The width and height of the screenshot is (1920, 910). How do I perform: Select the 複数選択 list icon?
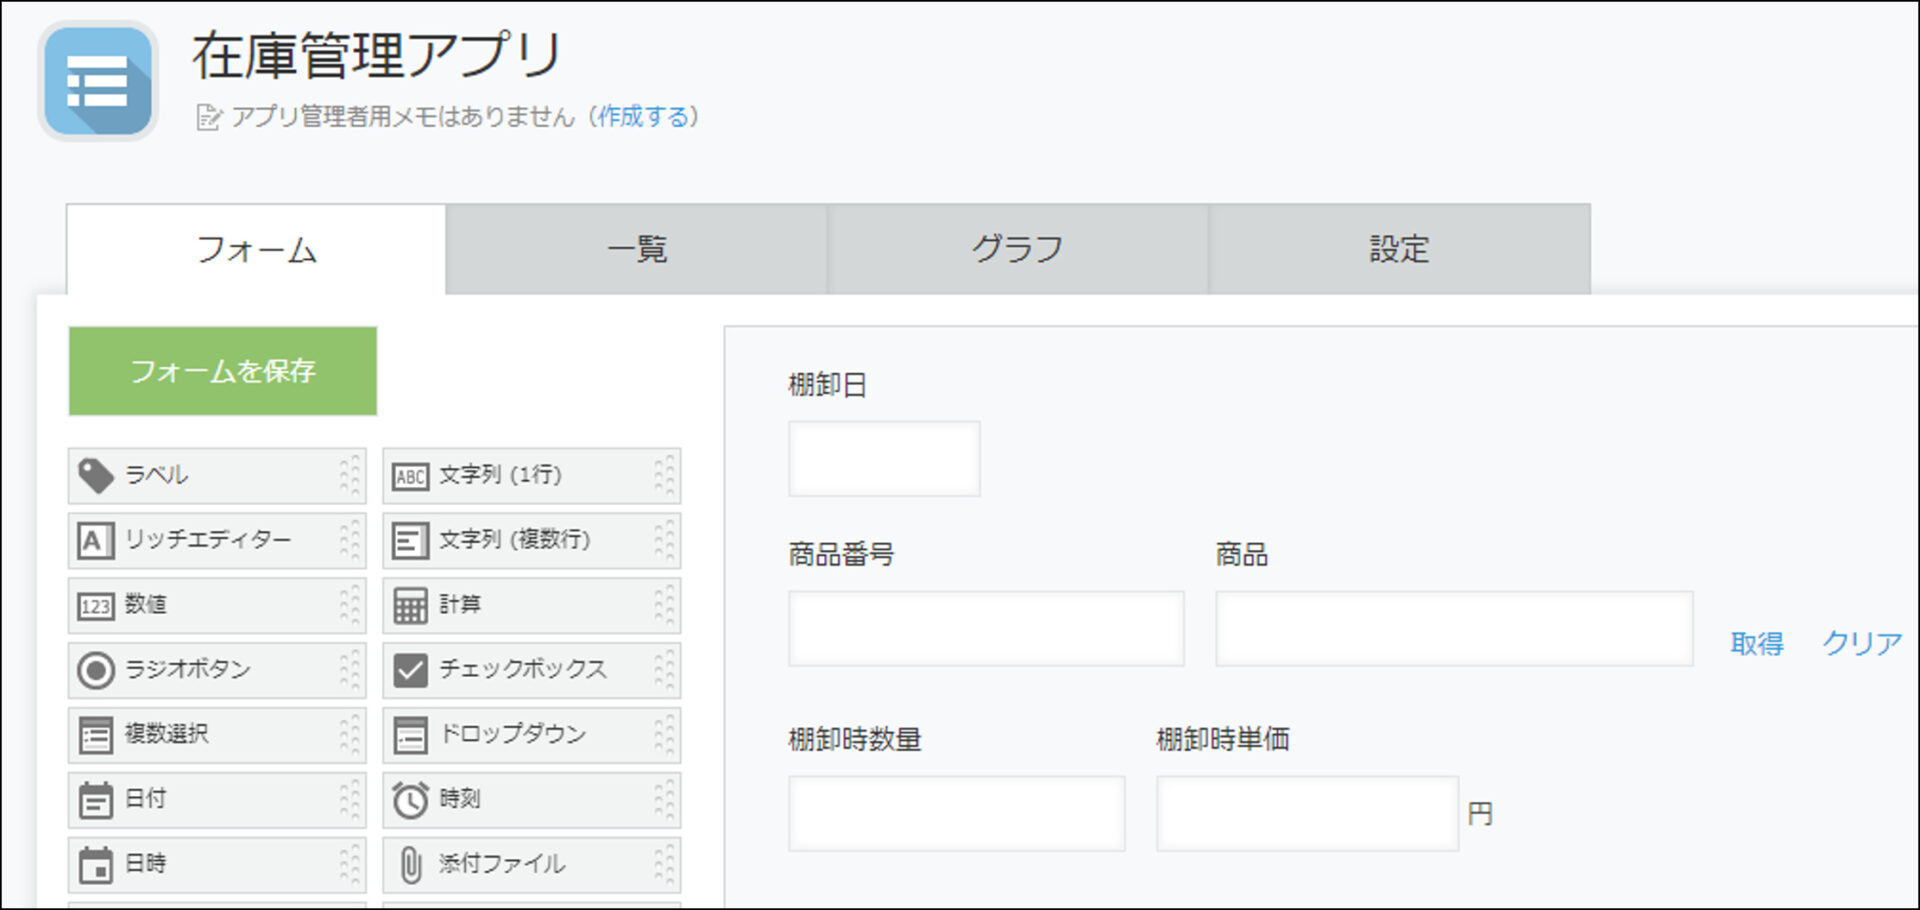click(96, 735)
